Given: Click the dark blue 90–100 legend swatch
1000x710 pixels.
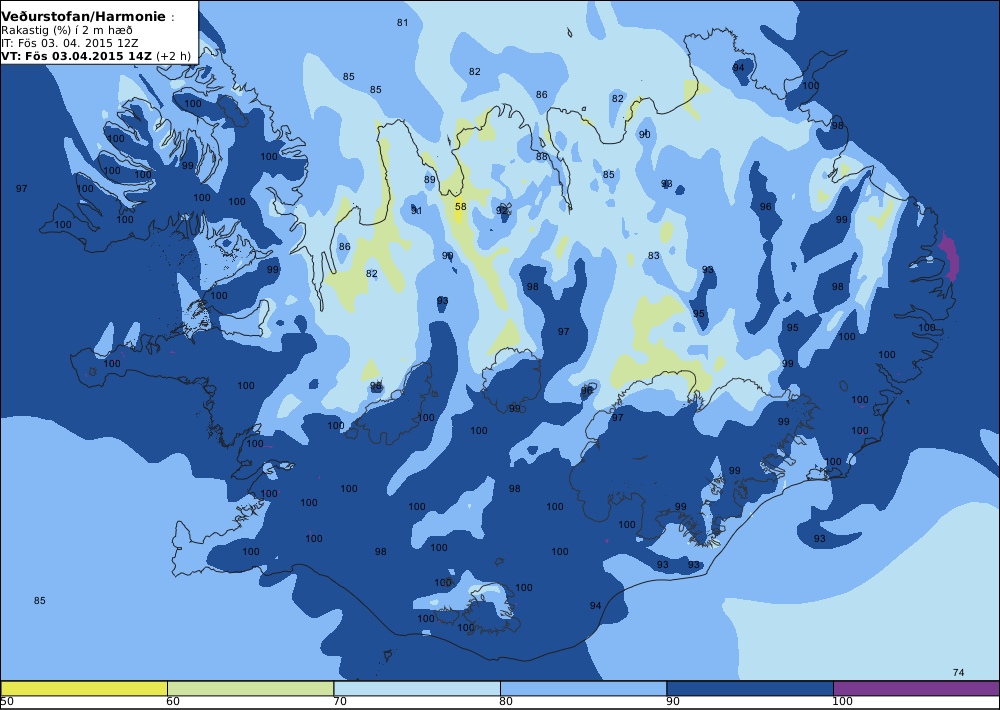Looking at the screenshot, I should [x=750, y=688].
